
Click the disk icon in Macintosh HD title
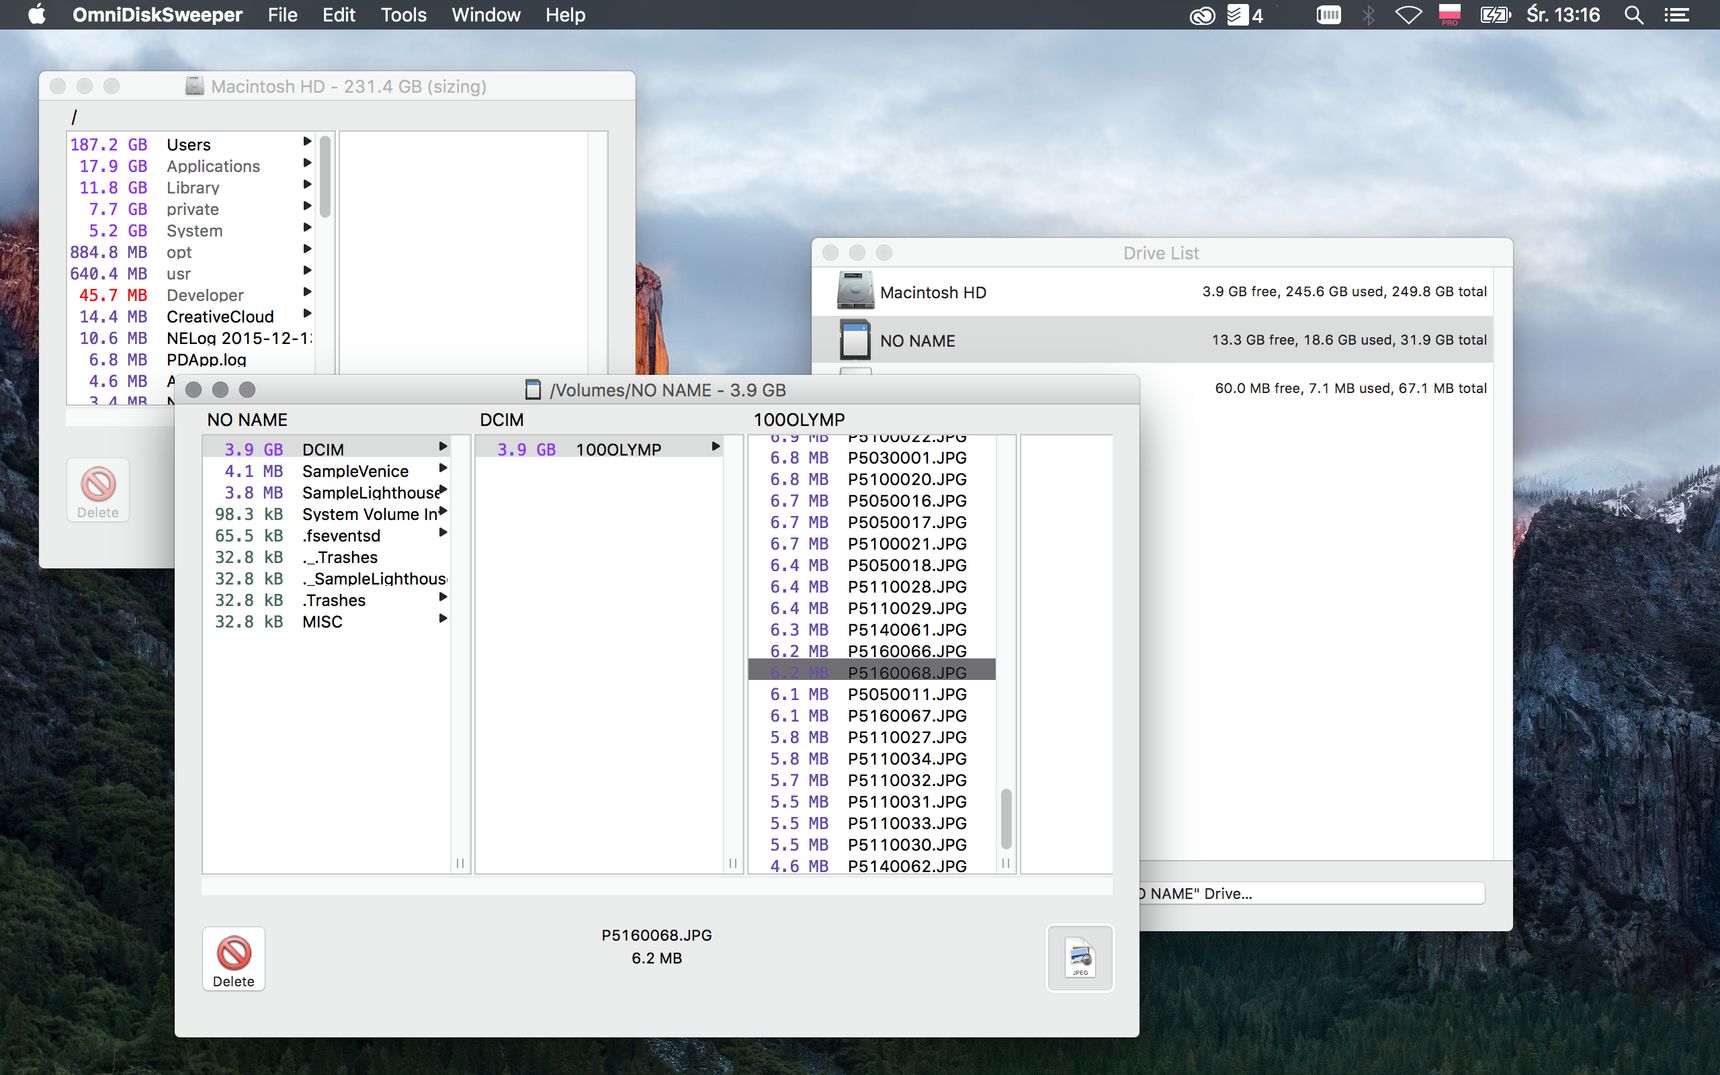(x=195, y=86)
